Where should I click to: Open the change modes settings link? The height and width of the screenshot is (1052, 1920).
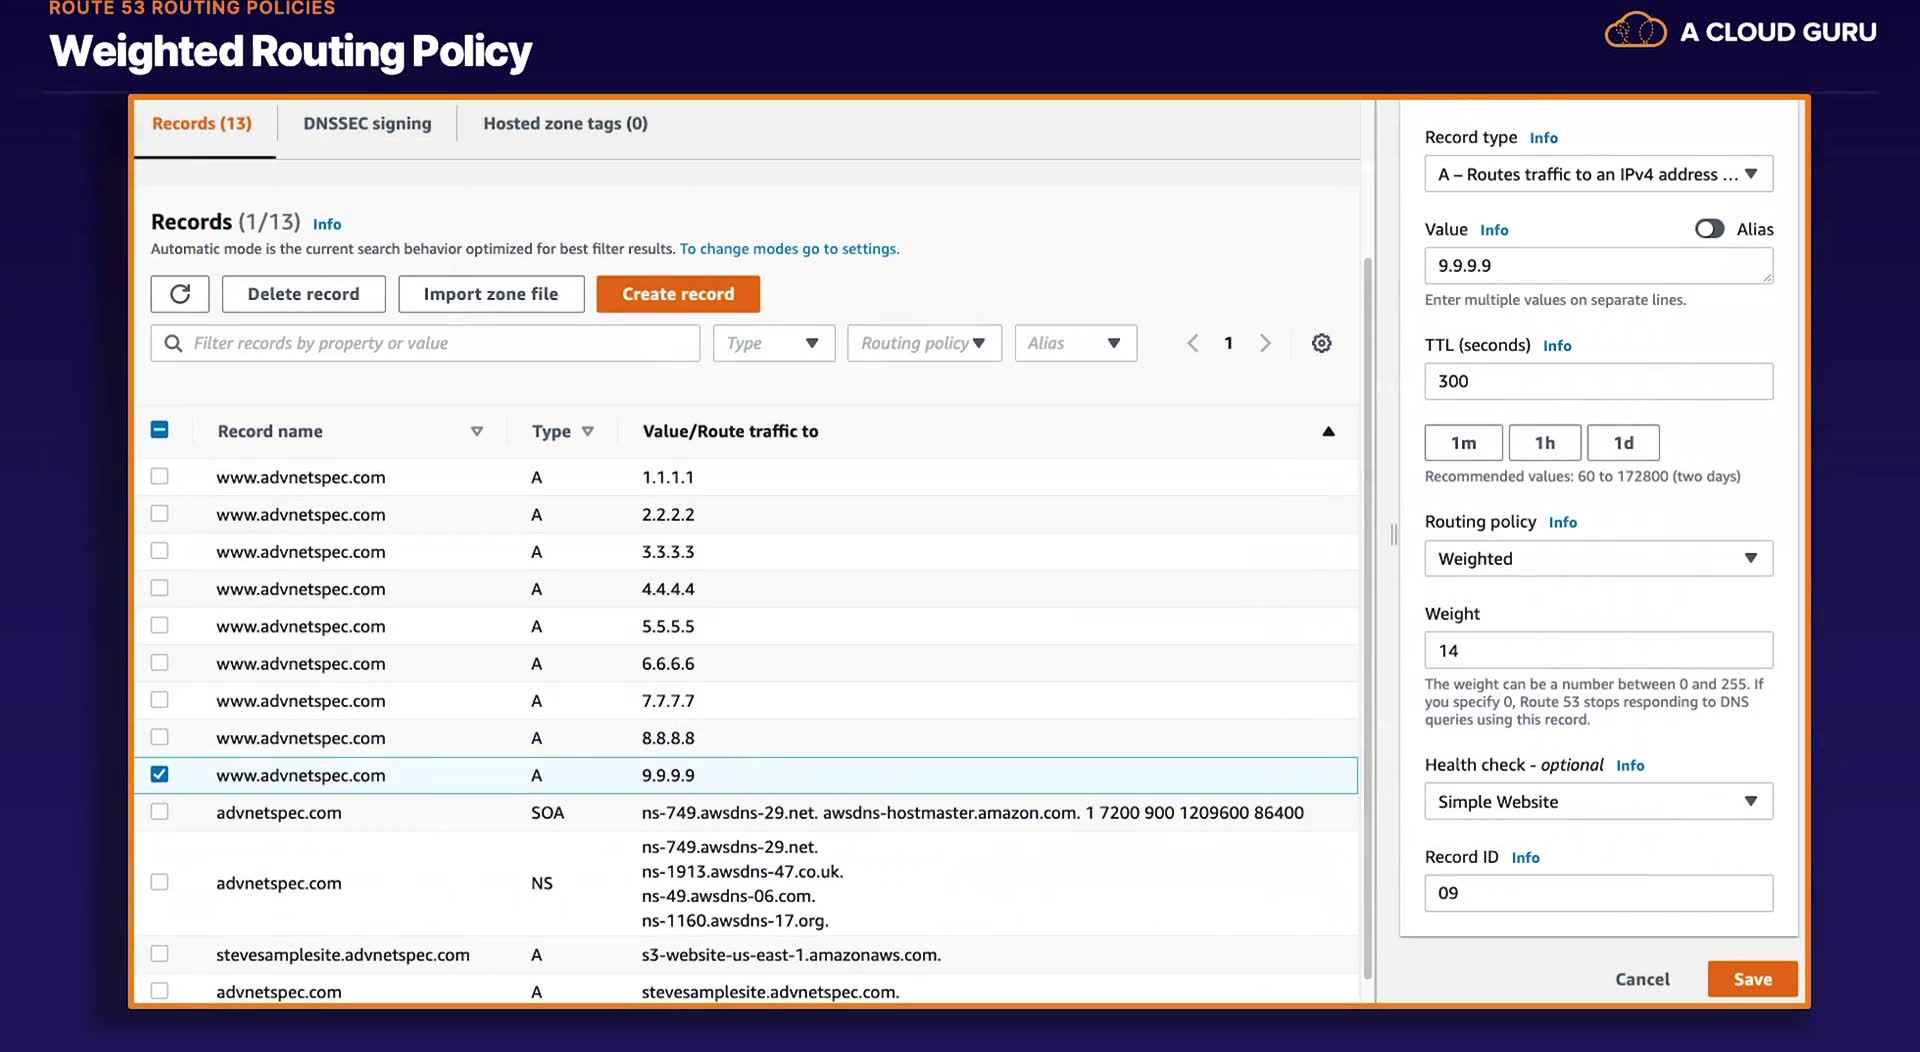pos(789,249)
